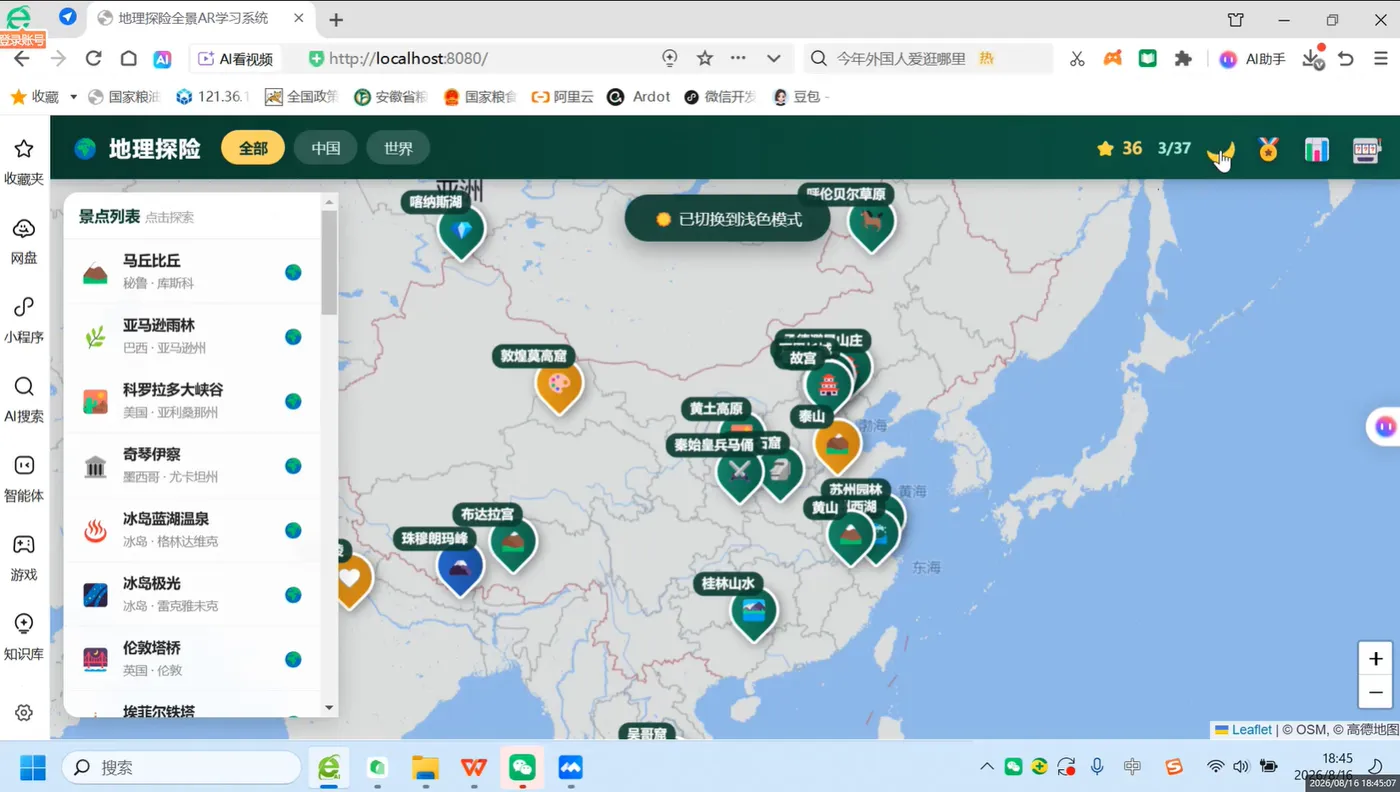Viewport: 1400px width, 792px height.
Task: Open the bar chart statistics icon
Action: 1317,149
